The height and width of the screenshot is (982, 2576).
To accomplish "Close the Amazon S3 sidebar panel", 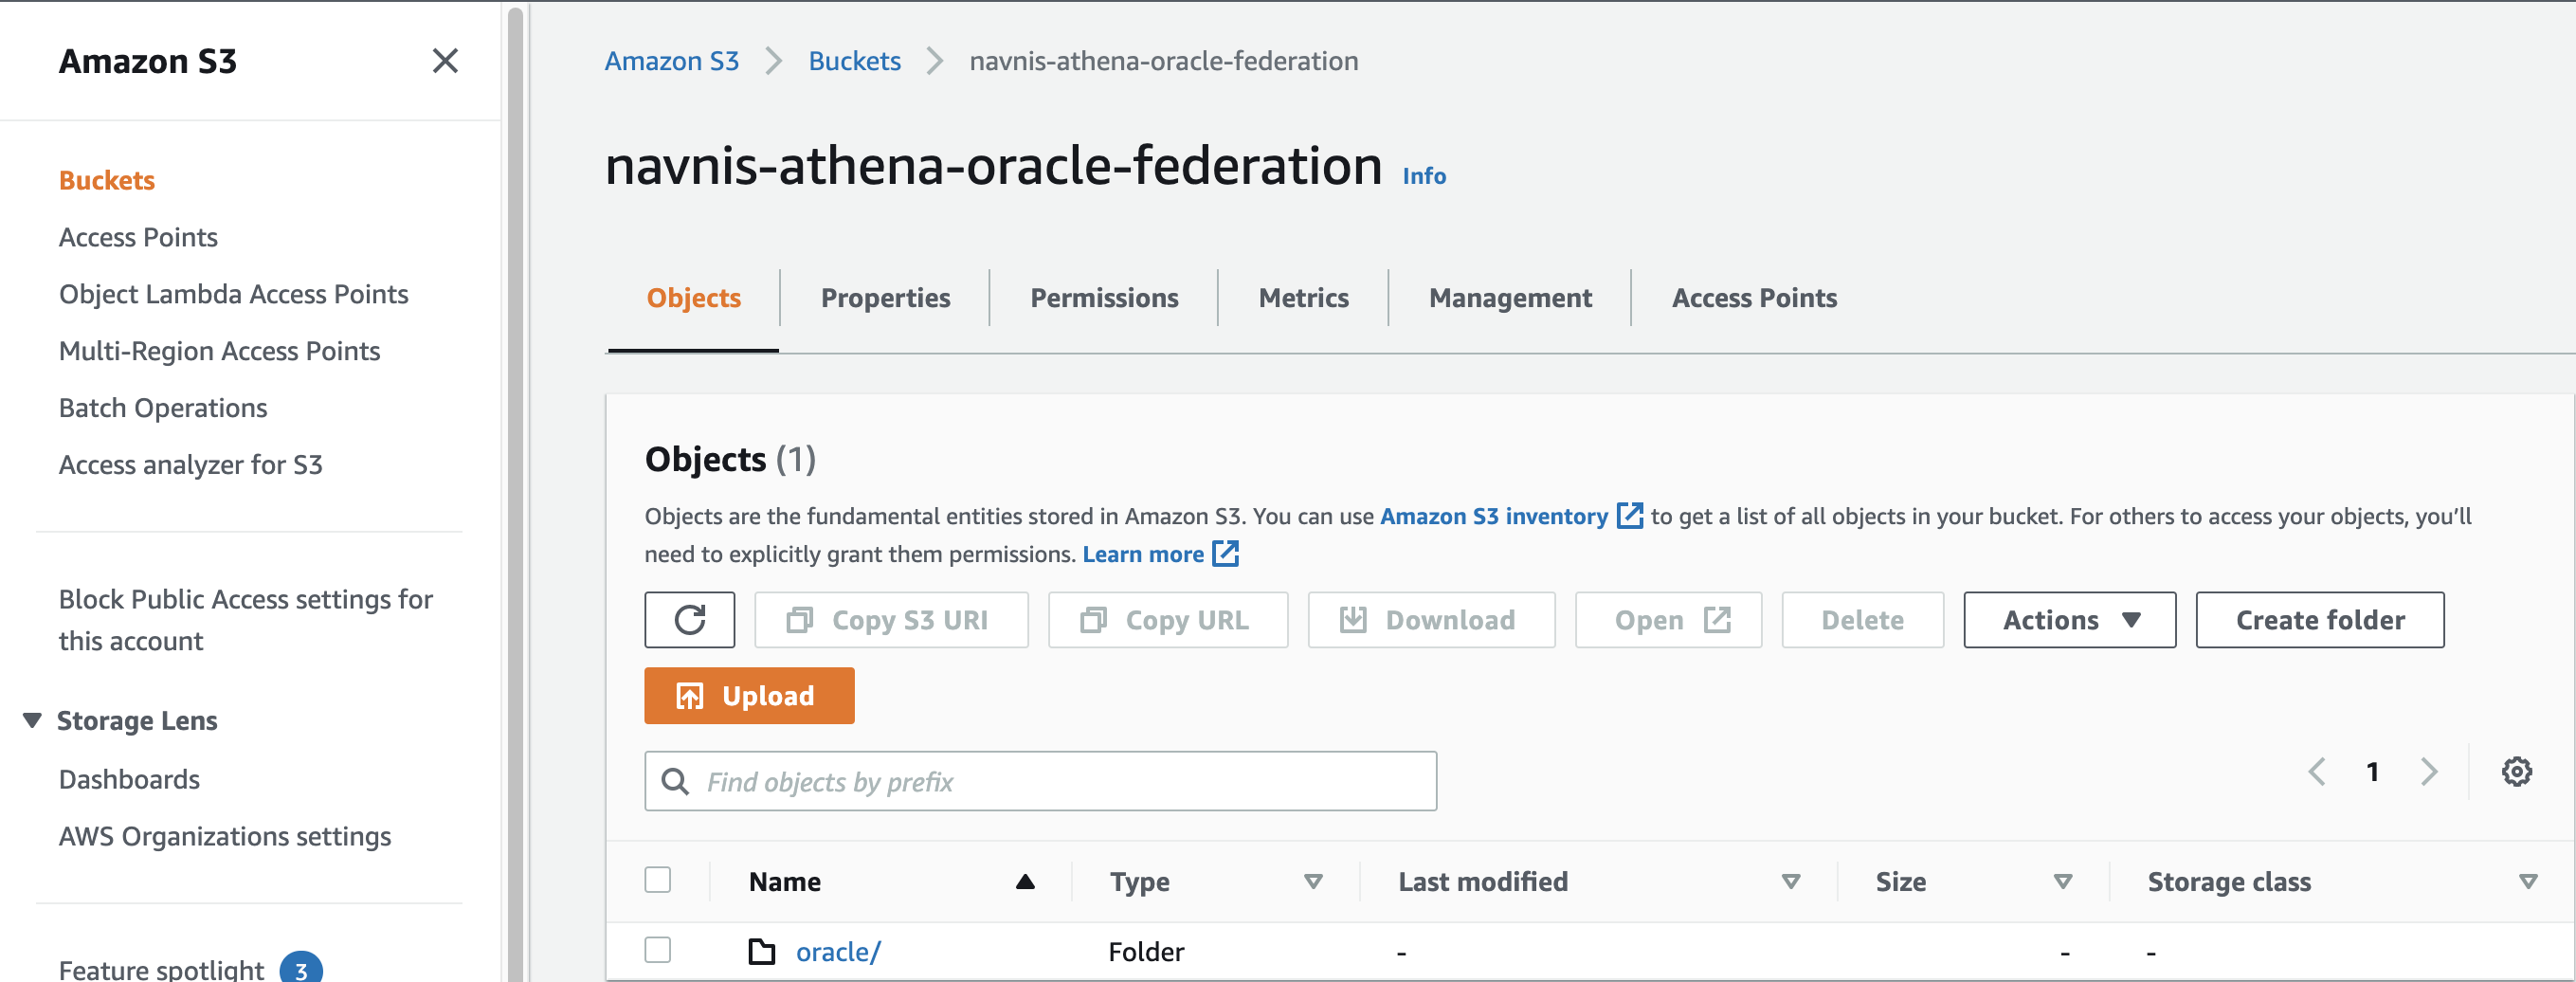I will [x=445, y=61].
